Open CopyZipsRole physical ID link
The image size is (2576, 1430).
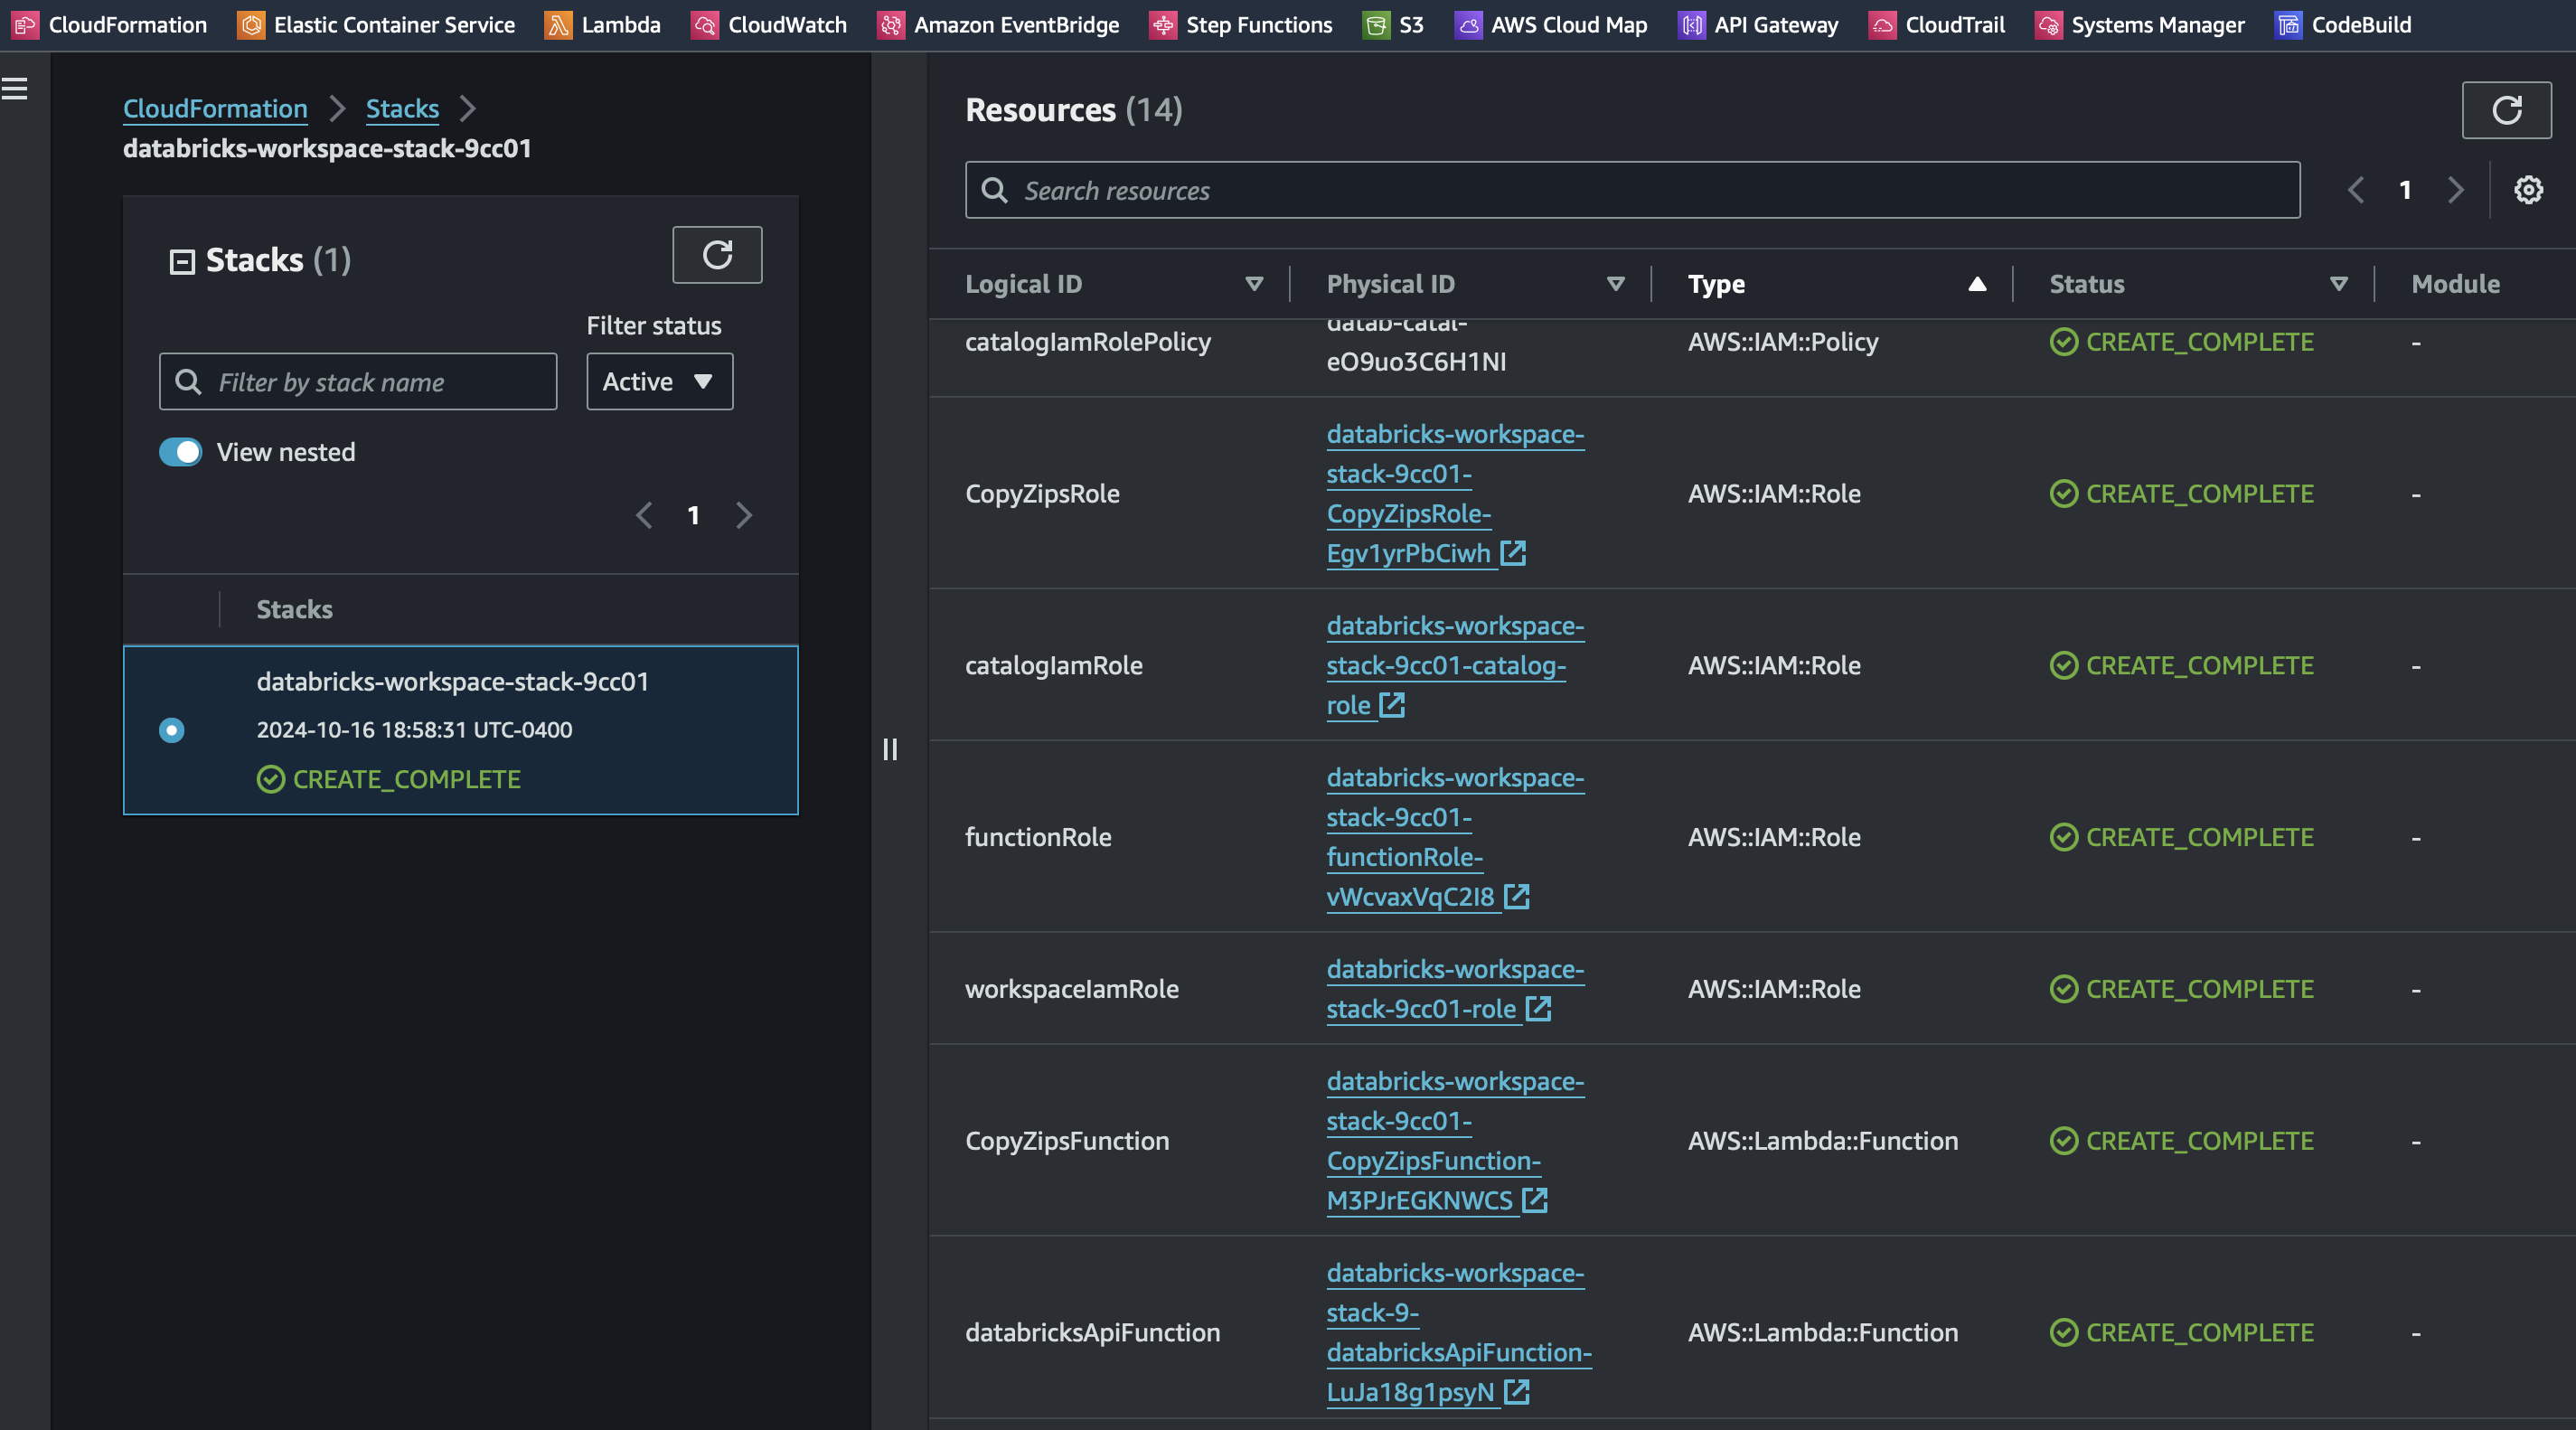(x=1455, y=494)
